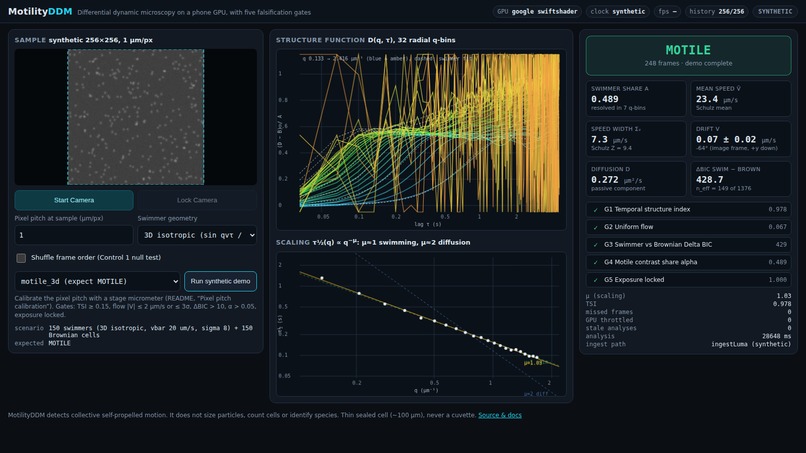The height and width of the screenshot is (453, 806).
Task: Open the Swimmer geometry dropdown
Action: click(x=197, y=235)
